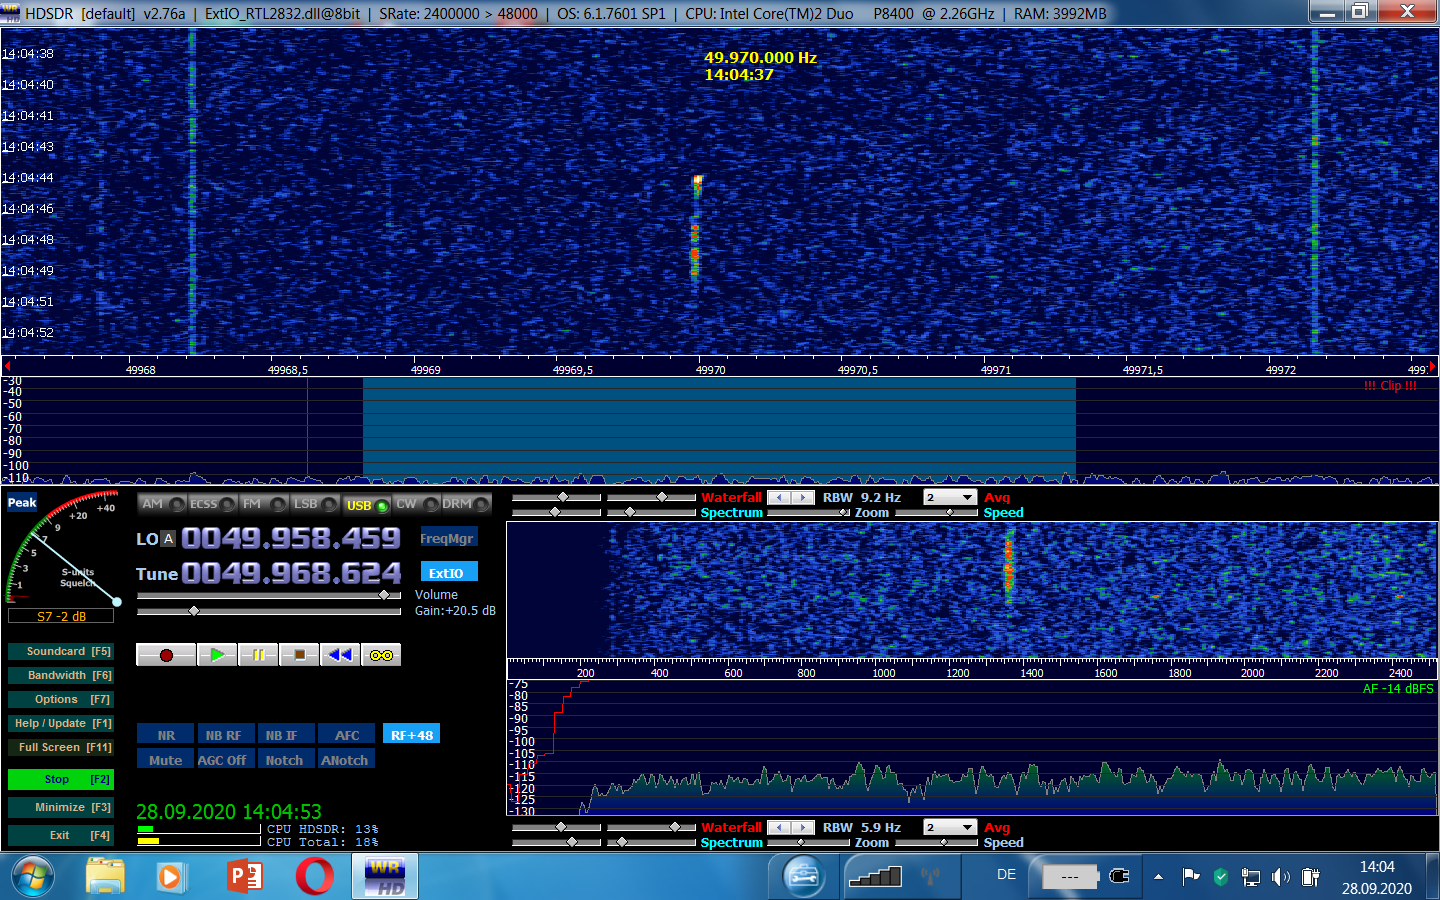Open upper Avg dropdown showing 2
1440x900 pixels.
pyautogui.click(x=950, y=497)
